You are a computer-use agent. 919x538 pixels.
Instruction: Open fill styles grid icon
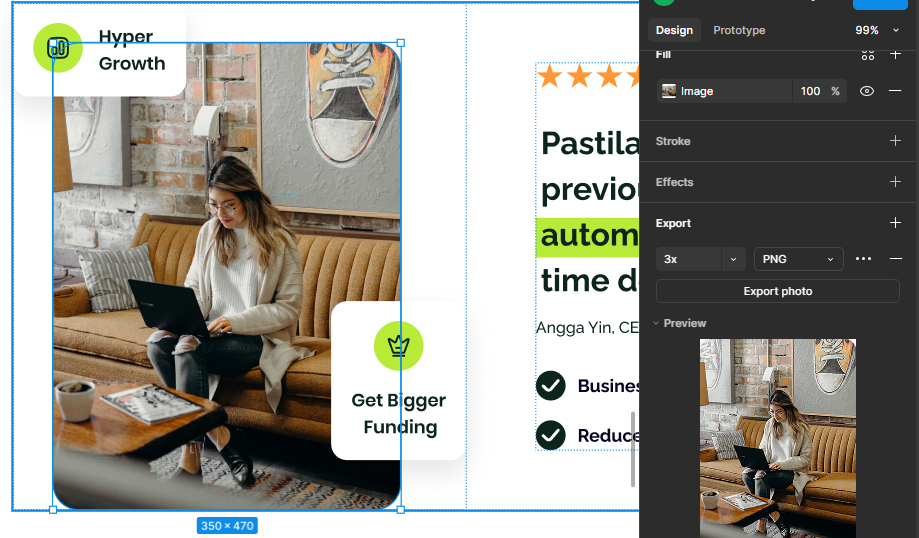[x=867, y=55]
